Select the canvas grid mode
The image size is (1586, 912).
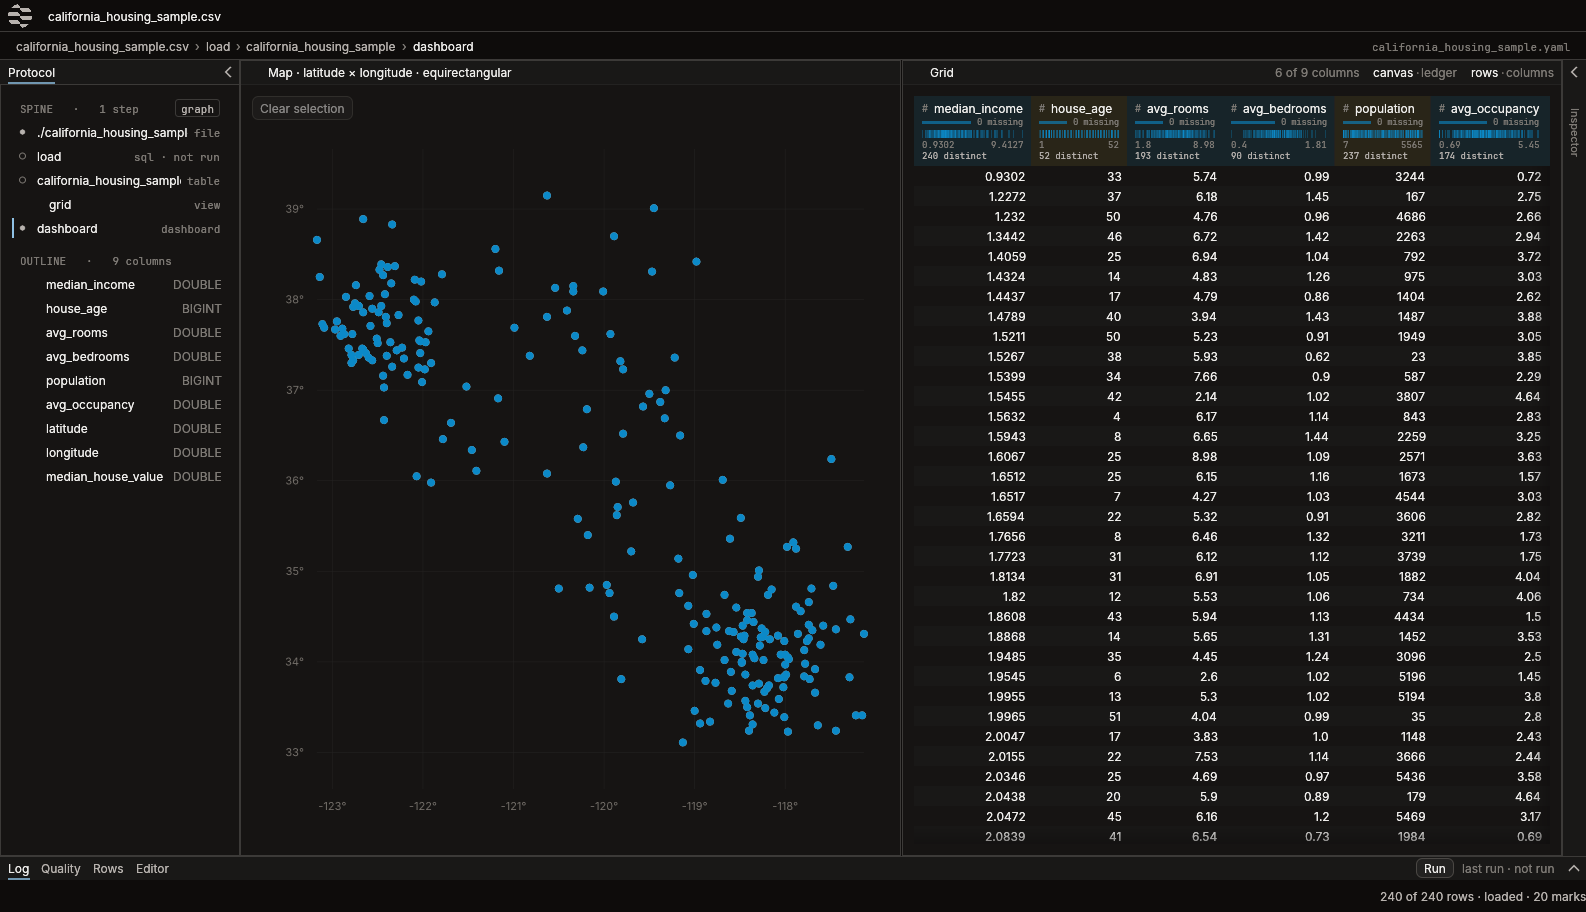(x=1392, y=73)
